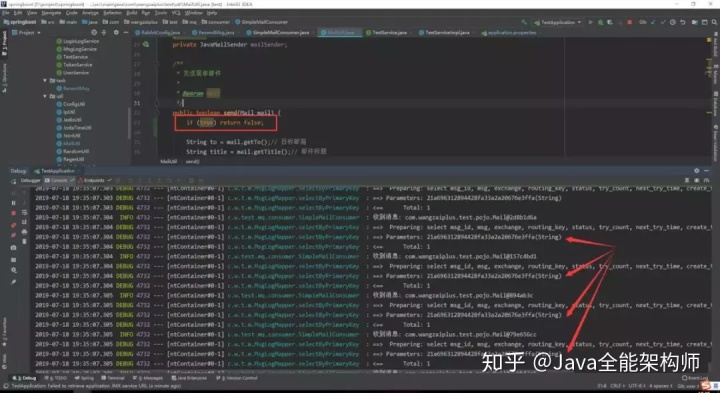Open the Build menu
The width and height of the screenshot is (720, 393).
132,13
